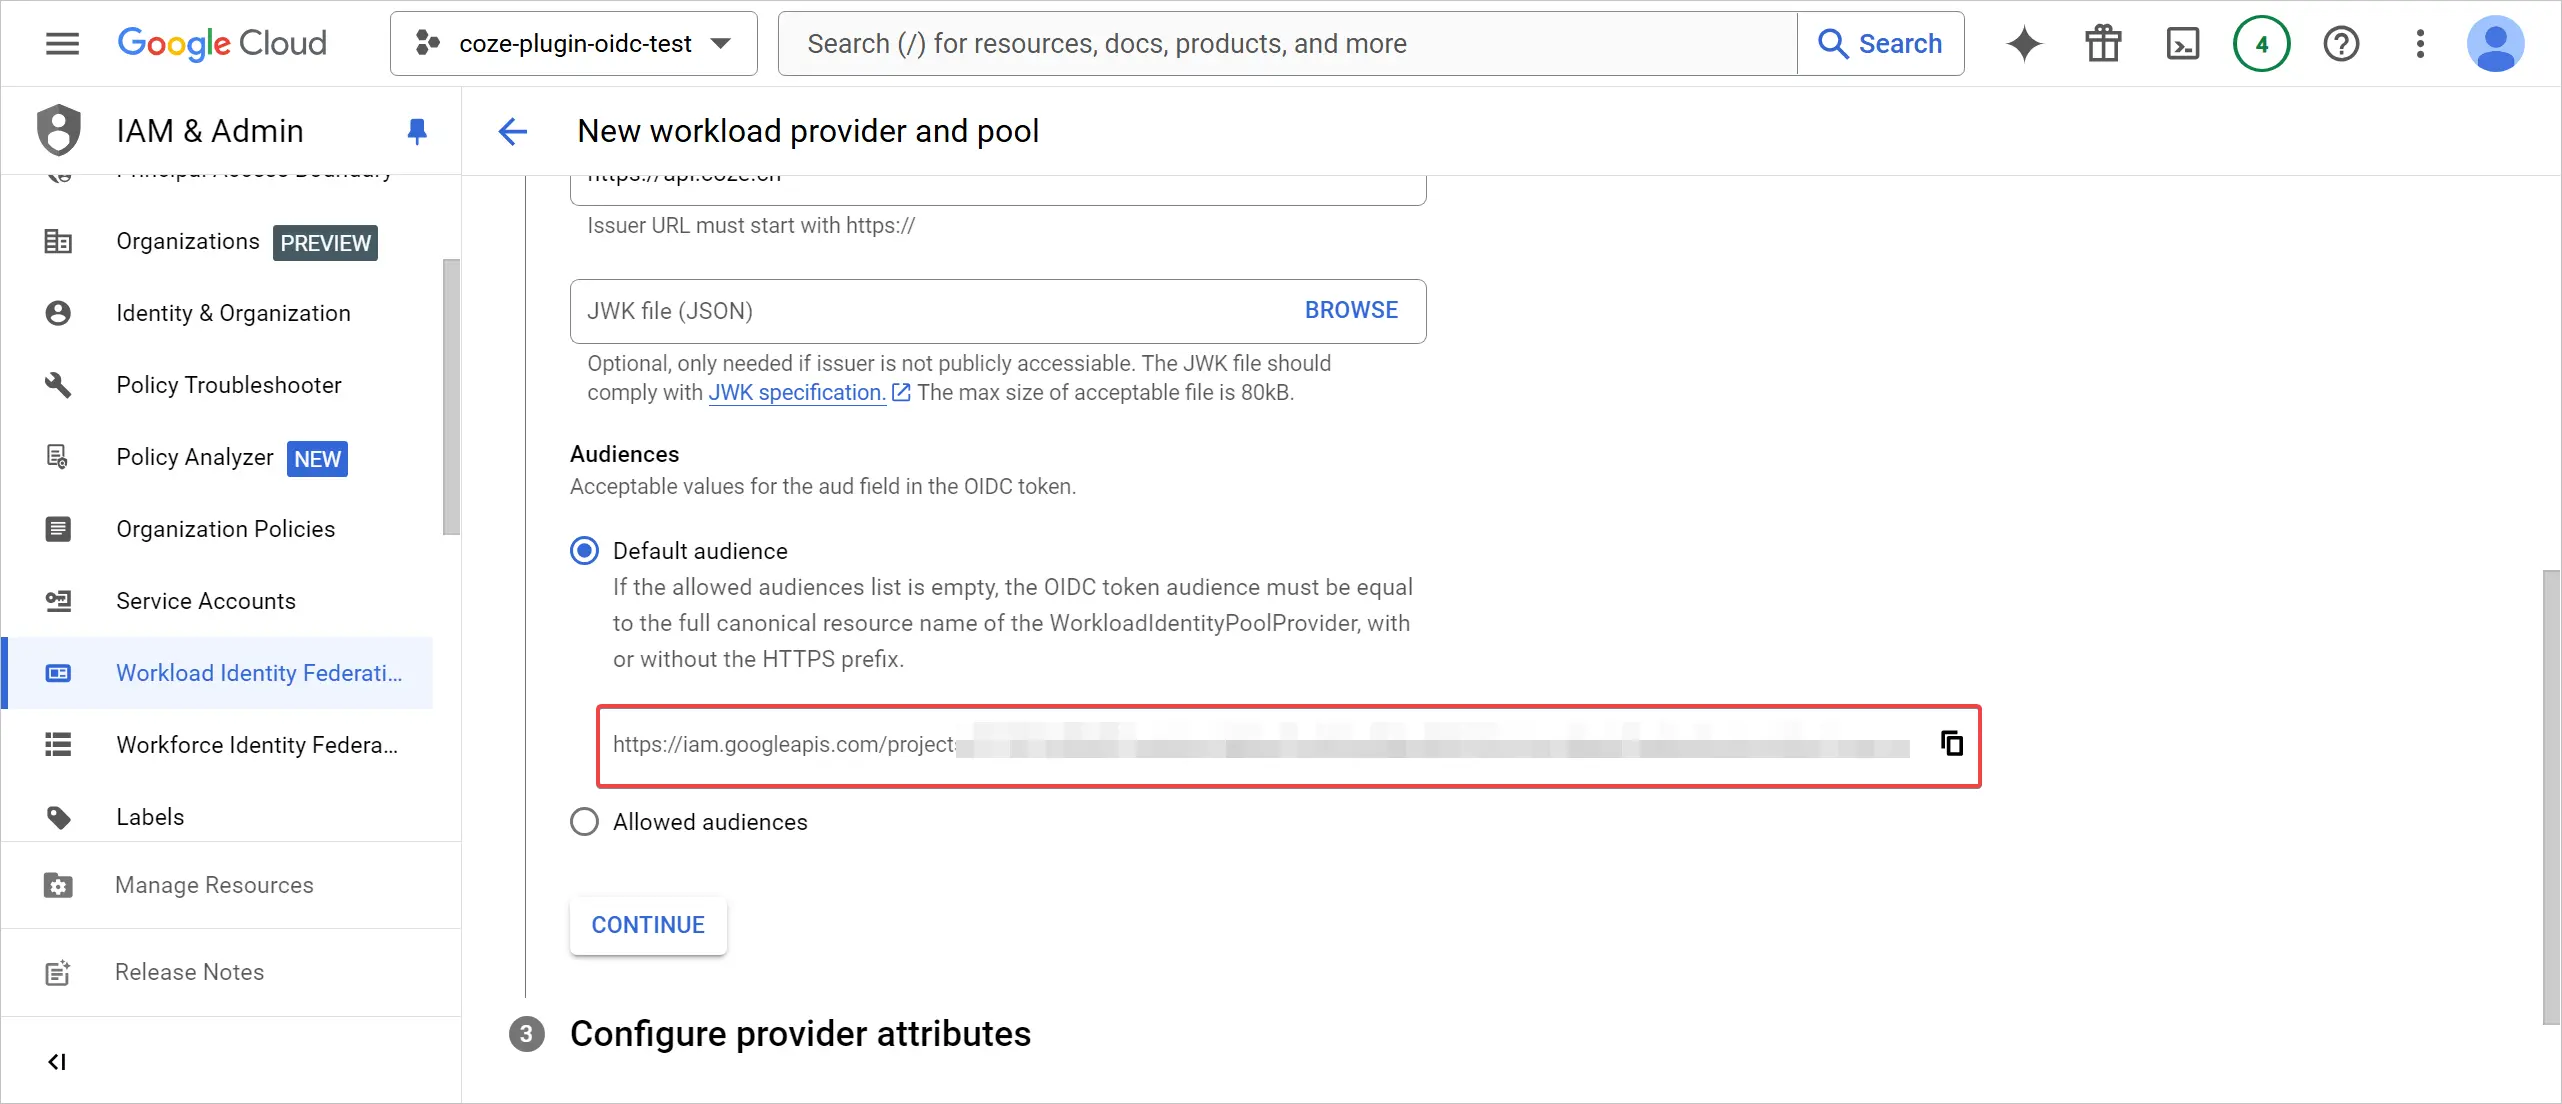Click the gift free trial icon
This screenshot has height=1104, width=2562.
point(2103,44)
